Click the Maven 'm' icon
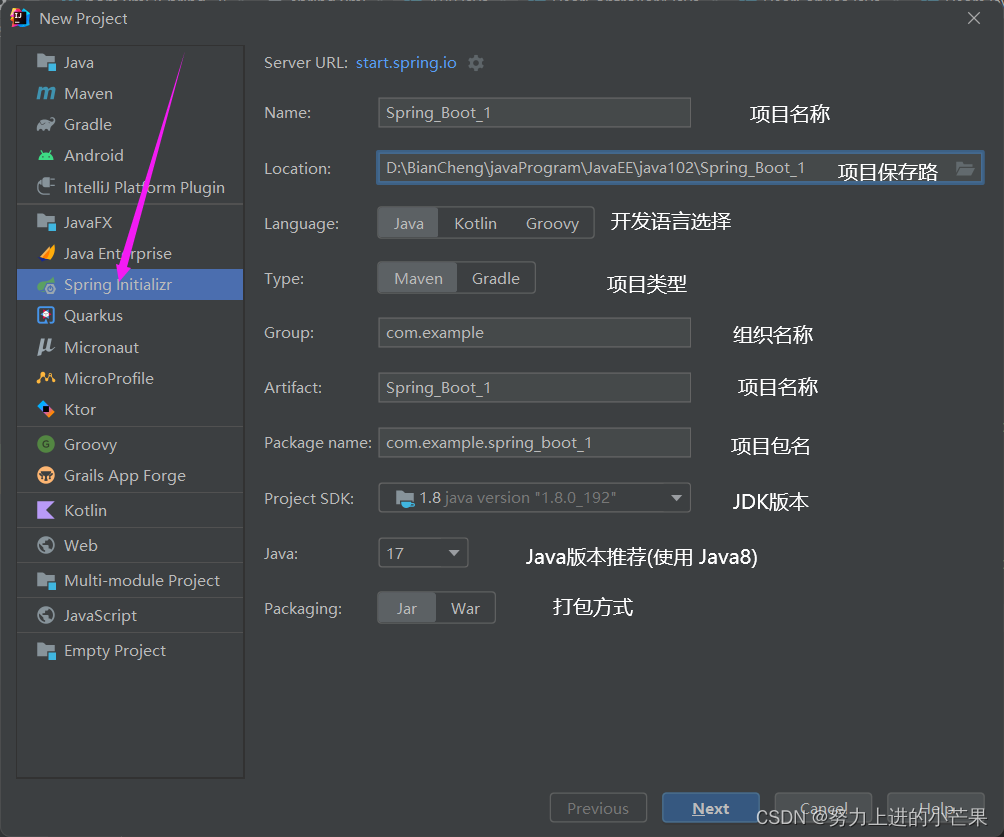The width and height of the screenshot is (1004, 837). click(46, 93)
